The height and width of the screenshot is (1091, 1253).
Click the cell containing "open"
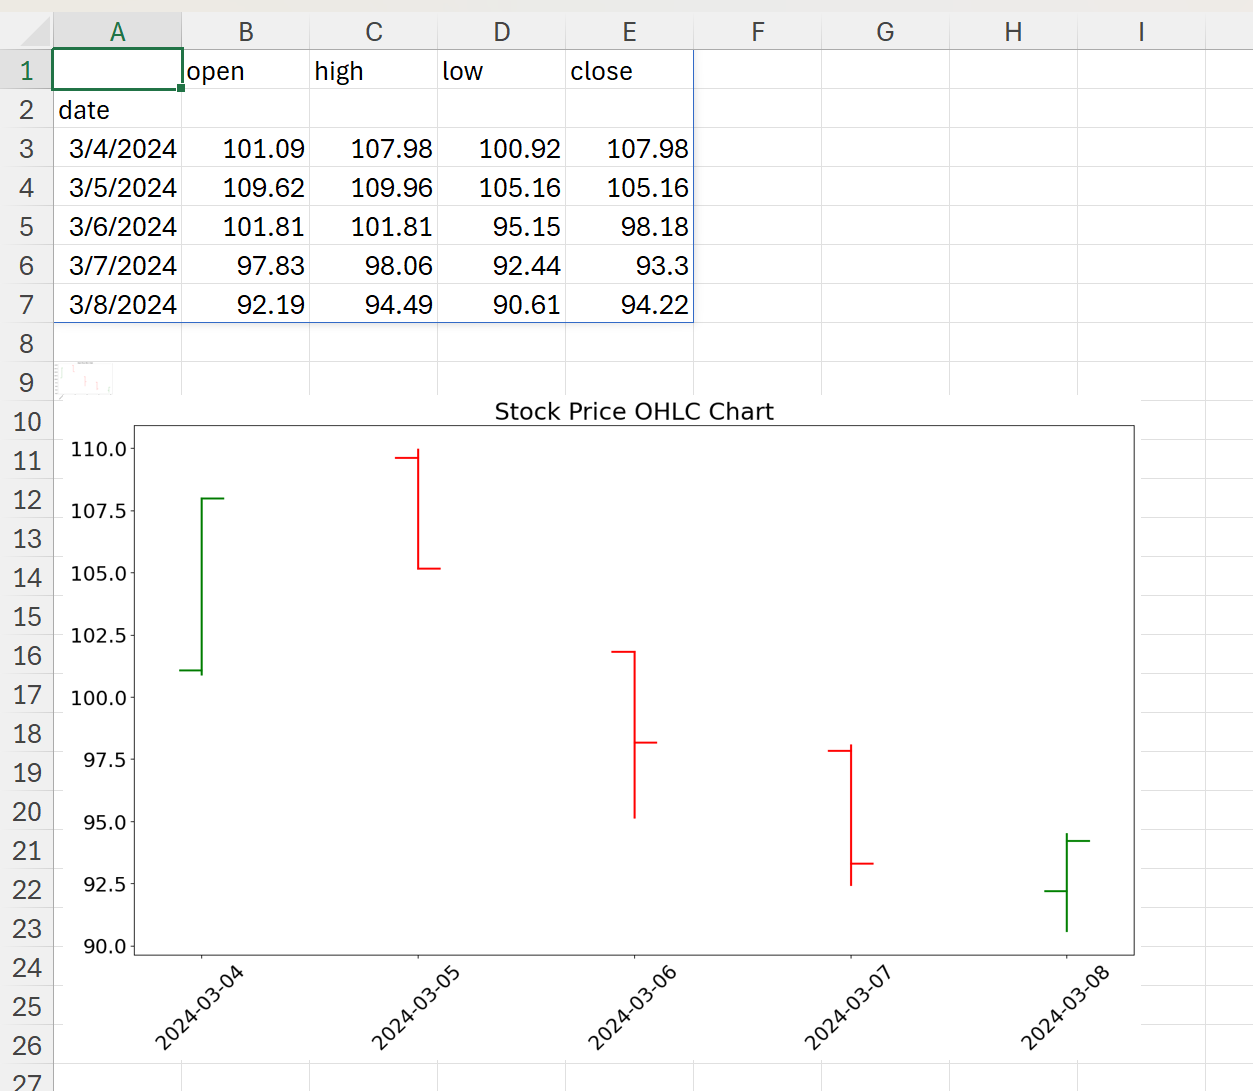tap(245, 71)
